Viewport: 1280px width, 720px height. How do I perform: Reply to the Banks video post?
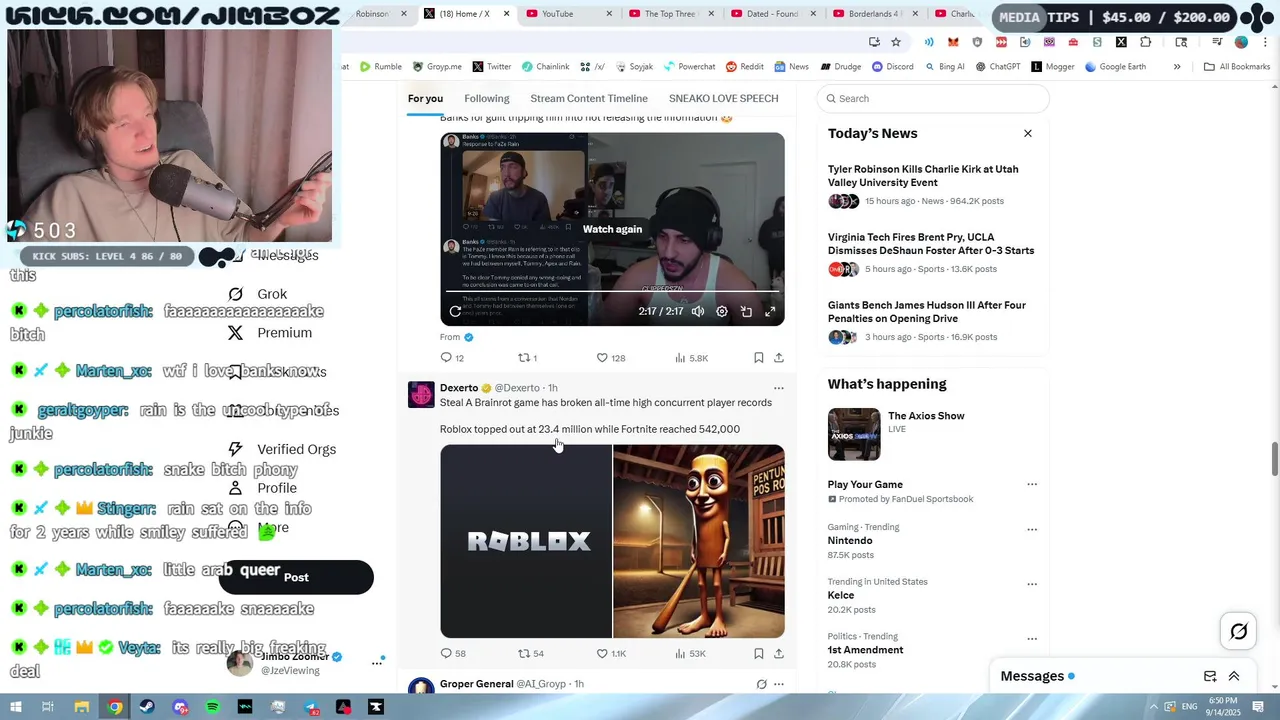452,358
